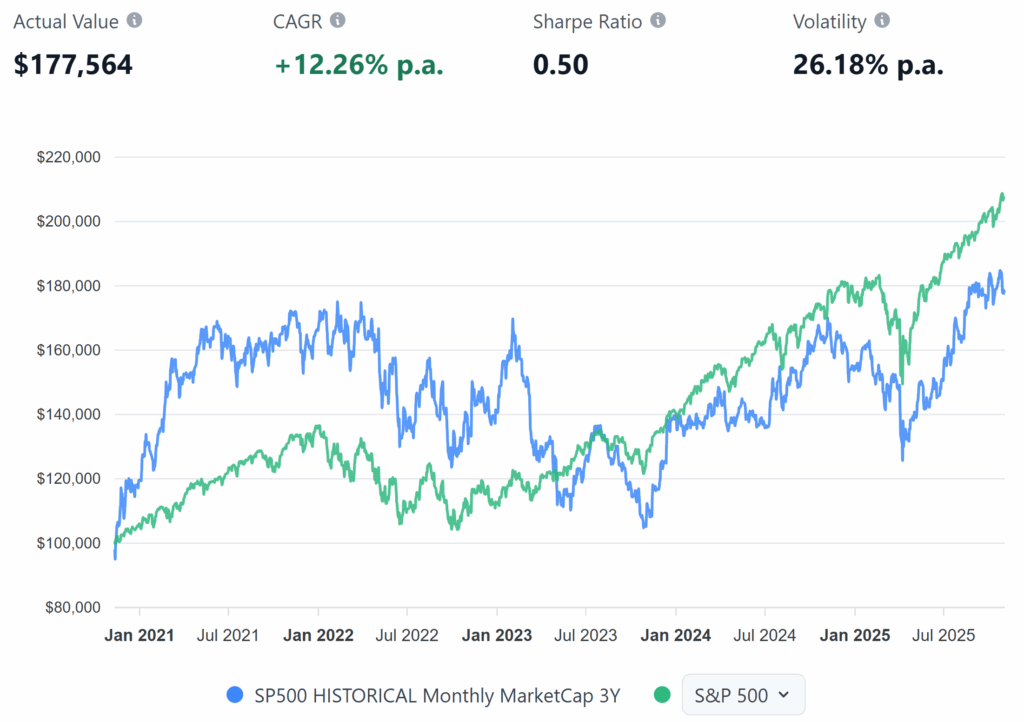The width and height of the screenshot is (1024, 722).
Task: Open the S&P 500 benchmark dropdown
Action: [742, 695]
